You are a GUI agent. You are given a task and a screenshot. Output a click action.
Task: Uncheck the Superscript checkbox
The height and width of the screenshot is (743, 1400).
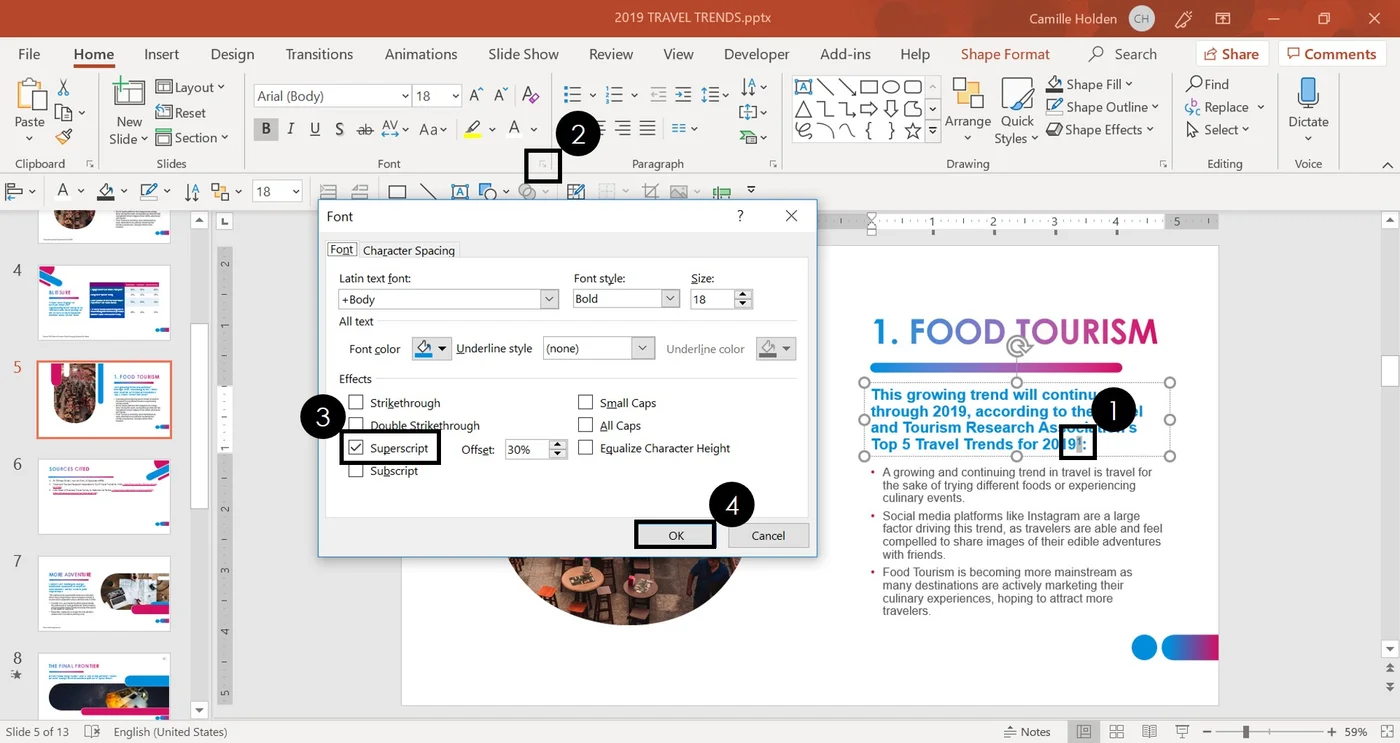tap(355, 448)
